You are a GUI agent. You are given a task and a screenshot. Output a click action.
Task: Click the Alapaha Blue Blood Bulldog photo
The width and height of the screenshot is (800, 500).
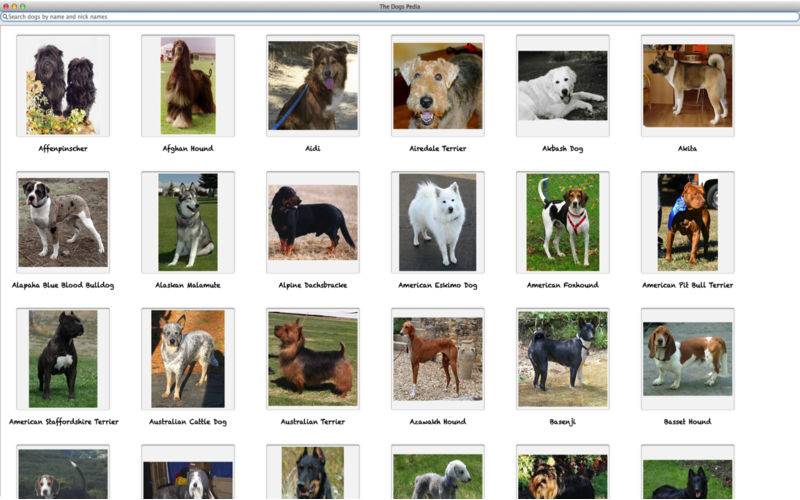tap(63, 222)
